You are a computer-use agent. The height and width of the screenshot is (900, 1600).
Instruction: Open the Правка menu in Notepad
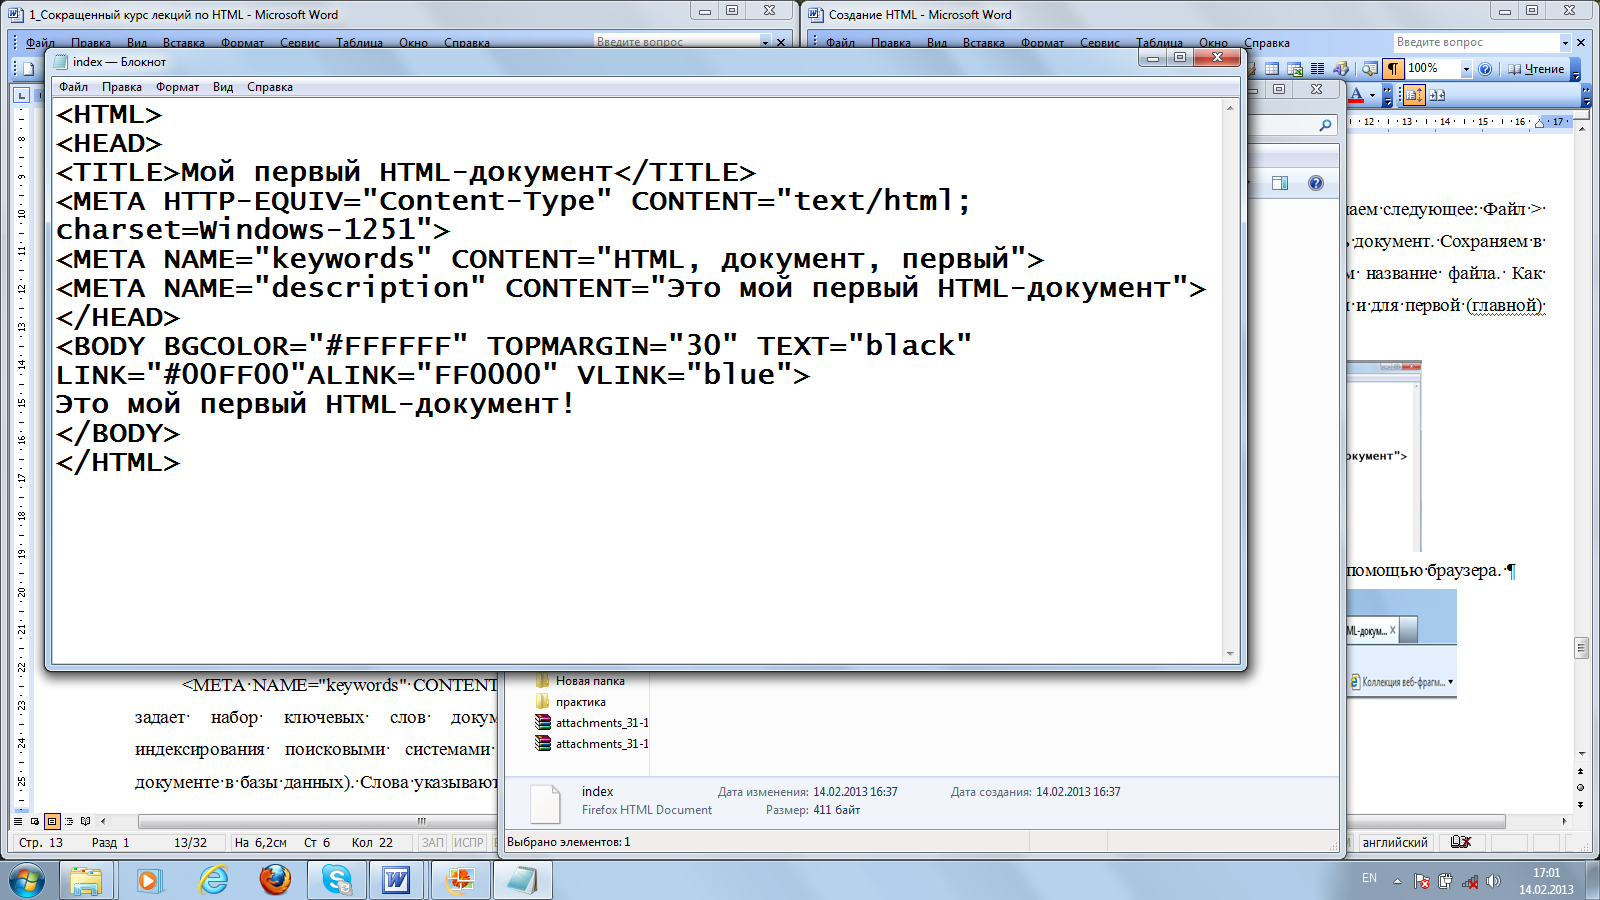(121, 87)
